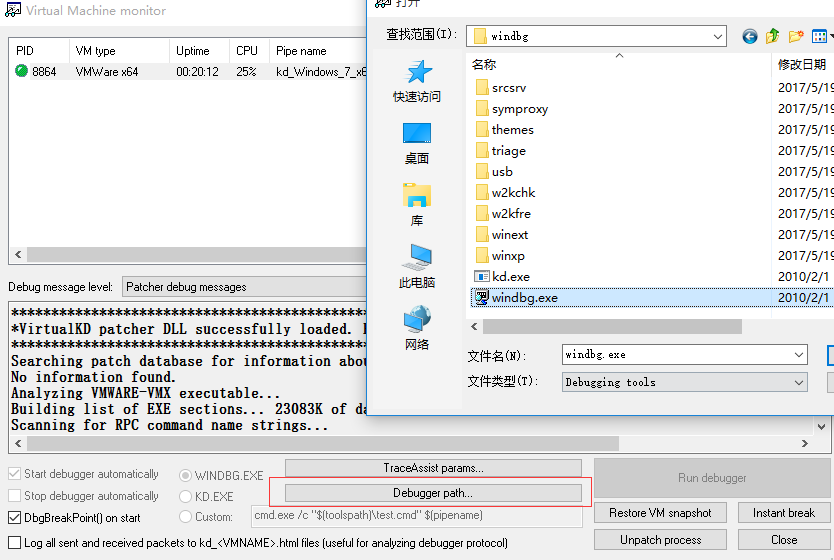Click the Debugger path button
The image size is (834, 560).
pyautogui.click(x=433, y=493)
